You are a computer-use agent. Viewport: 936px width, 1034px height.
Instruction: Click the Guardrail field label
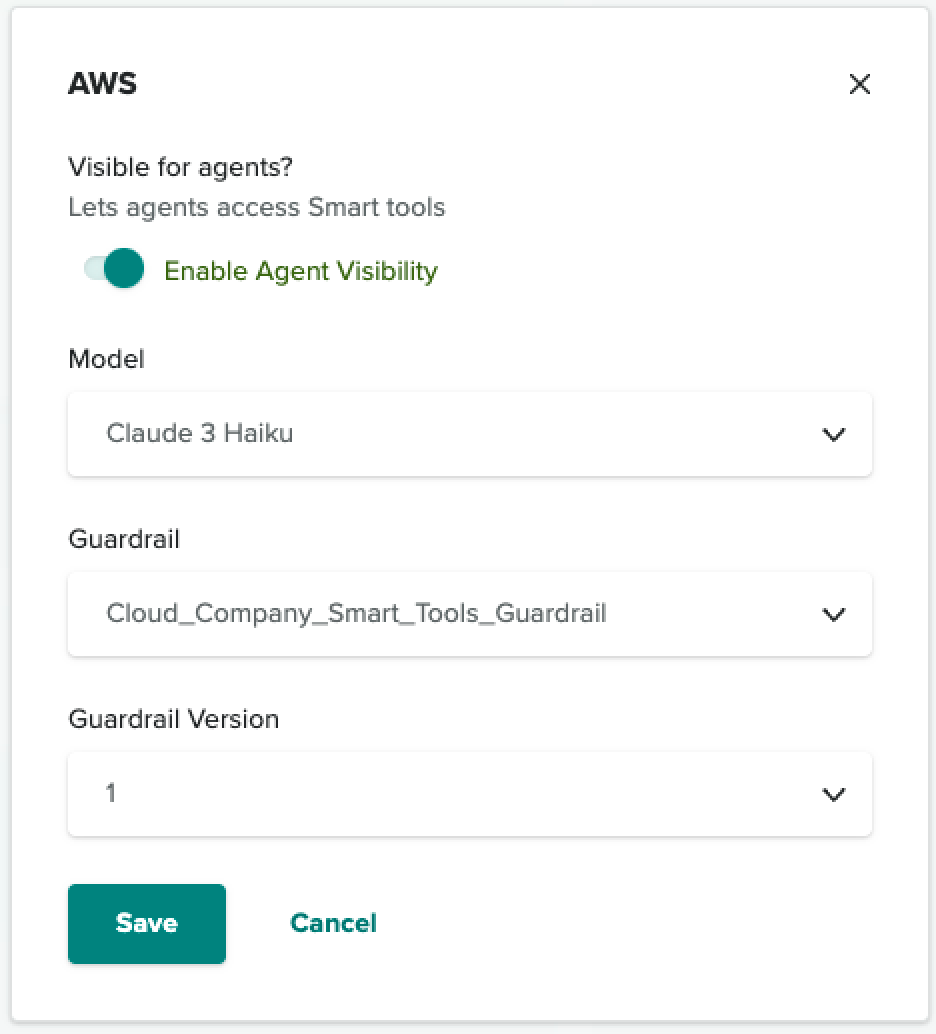pyautogui.click(x=124, y=539)
